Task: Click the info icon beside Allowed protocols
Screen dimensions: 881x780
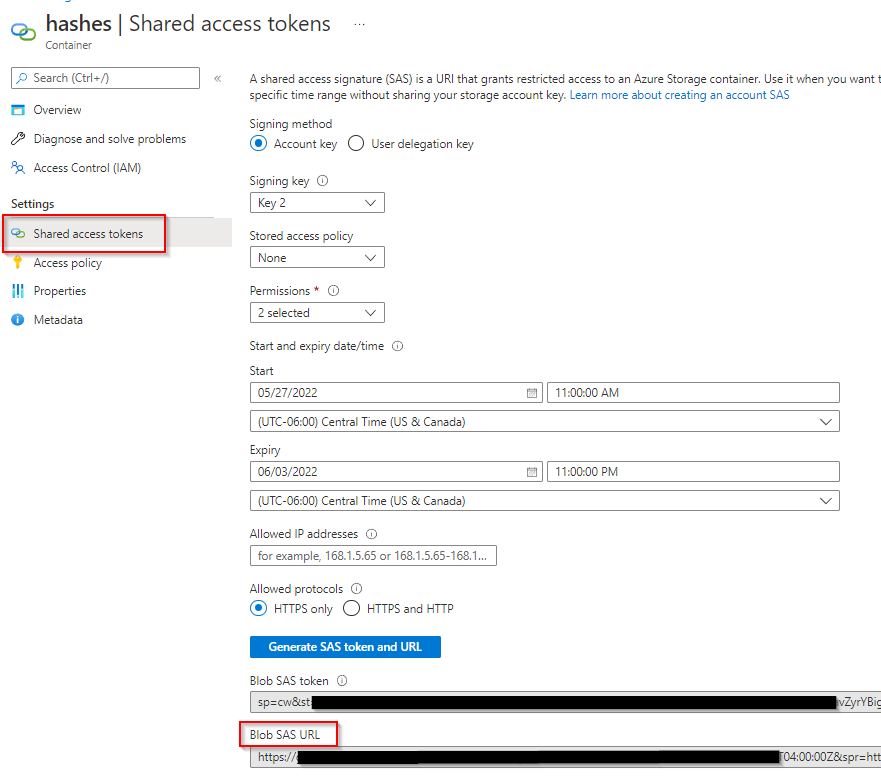Action: point(357,589)
